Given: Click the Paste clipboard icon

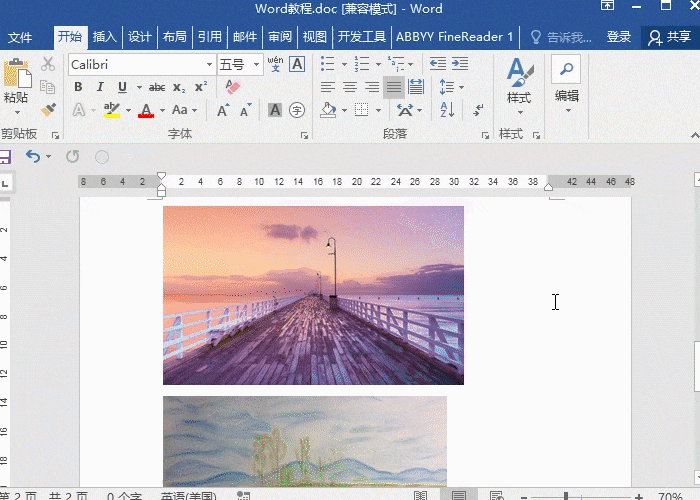Looking at the screenshot, I should tap(17, 73).
